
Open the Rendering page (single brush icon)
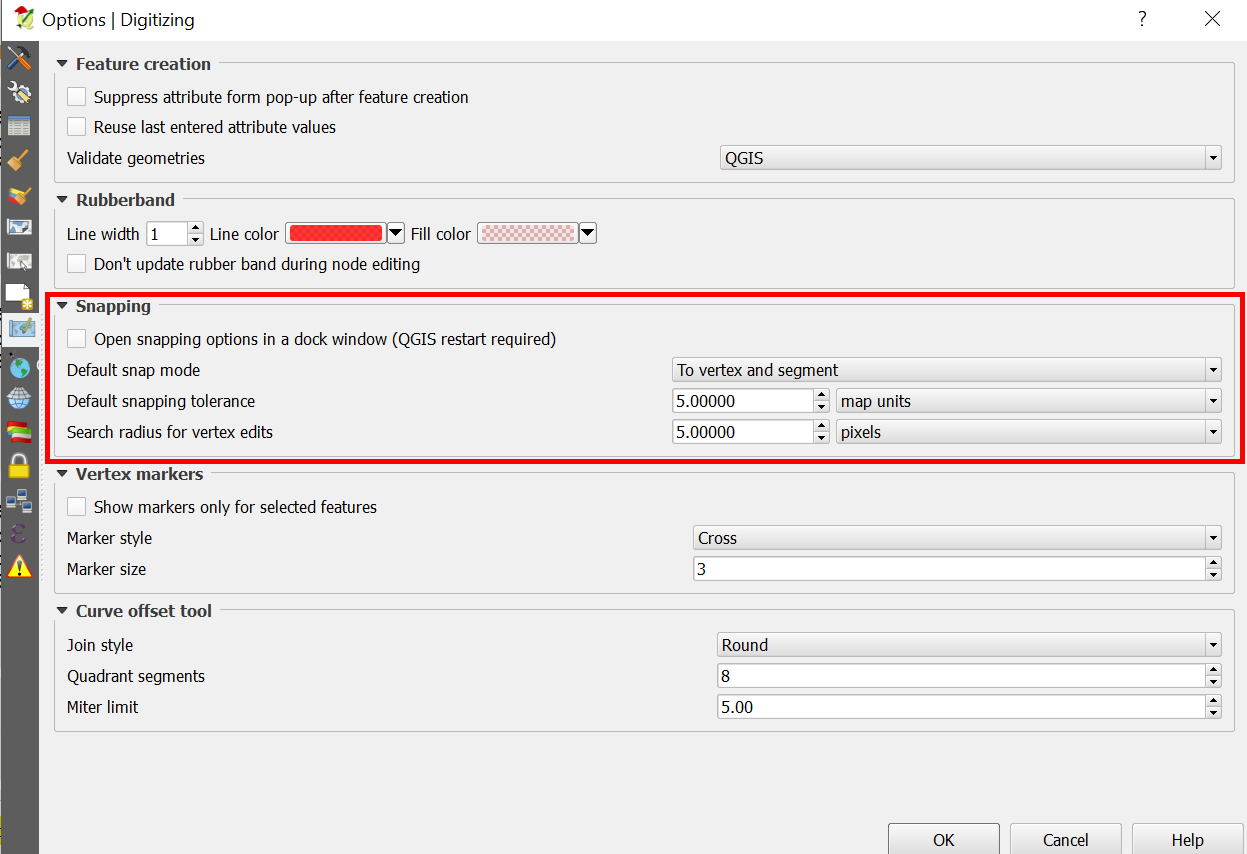(x=19, y=160)
